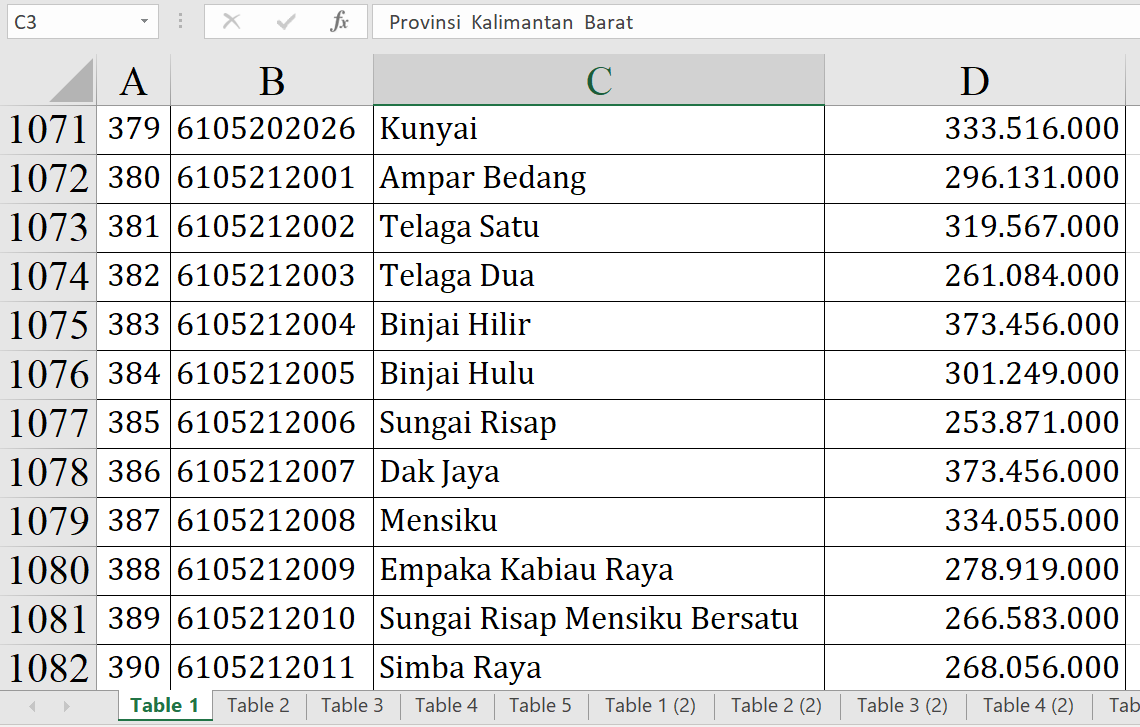Viewport: 1140px width, 727px height.
Task: Open the Name Box dropdown arrow
Action: (145, 22)
